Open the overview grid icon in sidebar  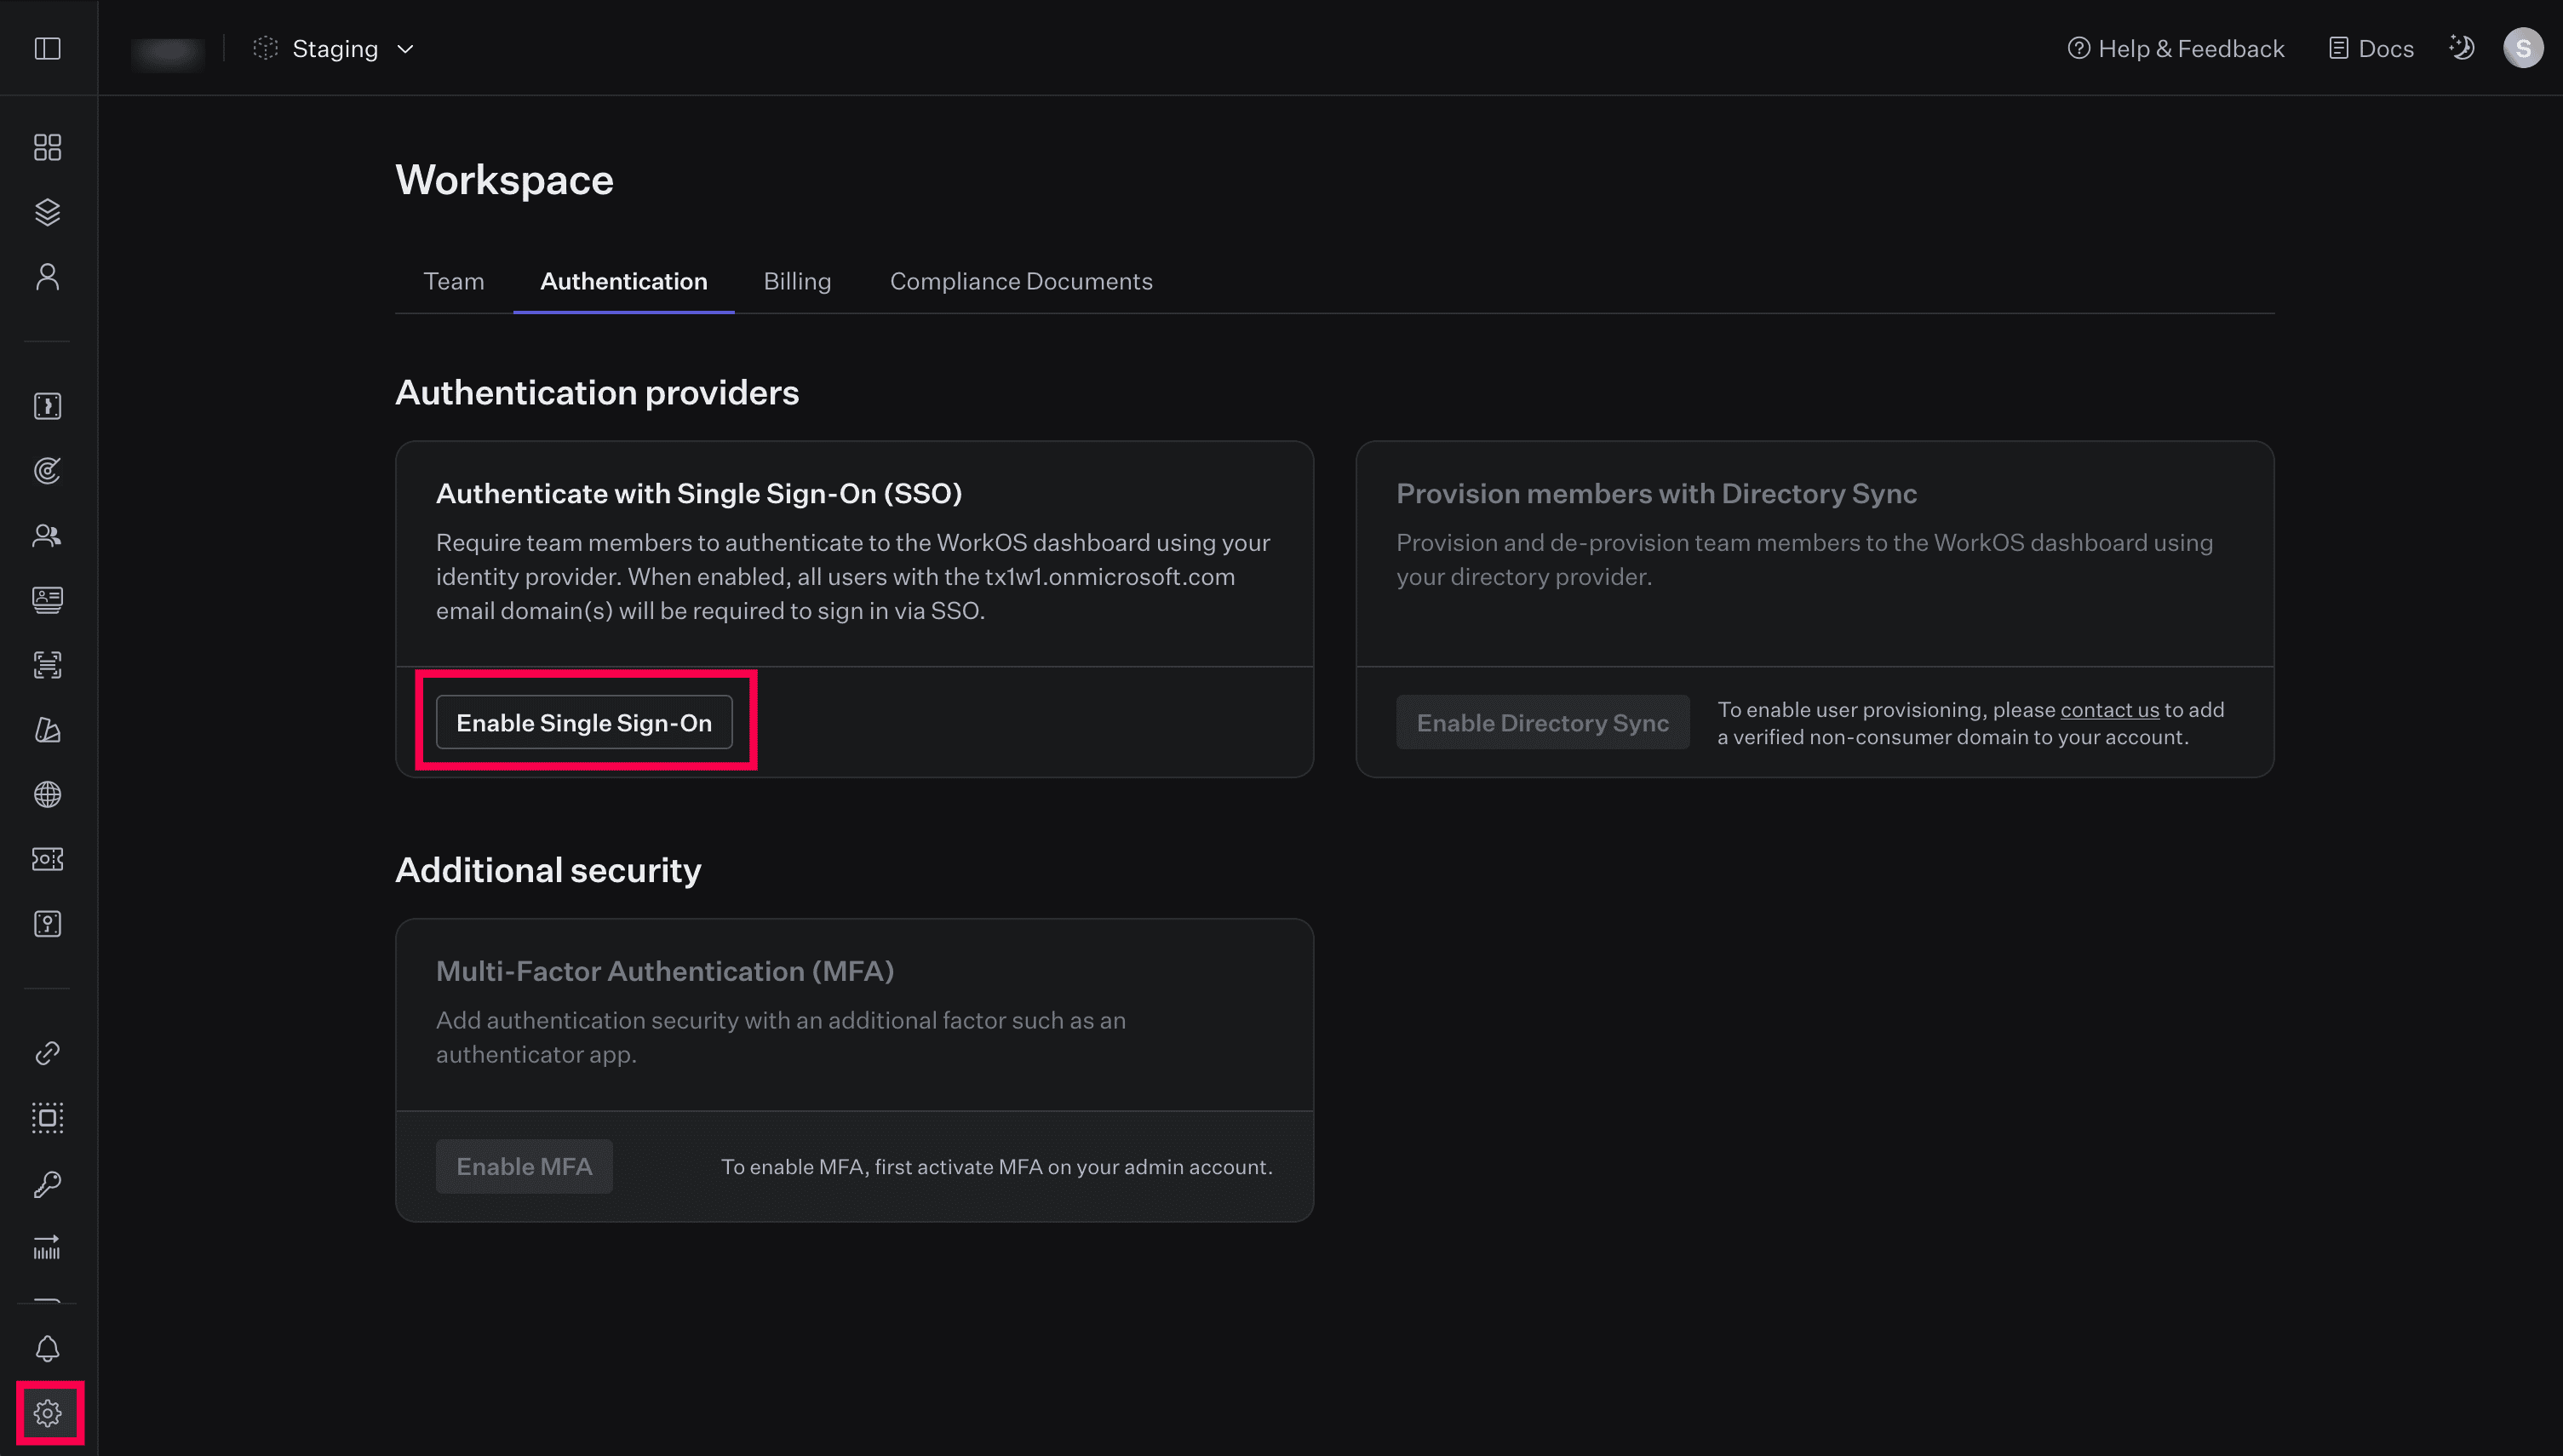pyautogui.click(x=47, y=147)
